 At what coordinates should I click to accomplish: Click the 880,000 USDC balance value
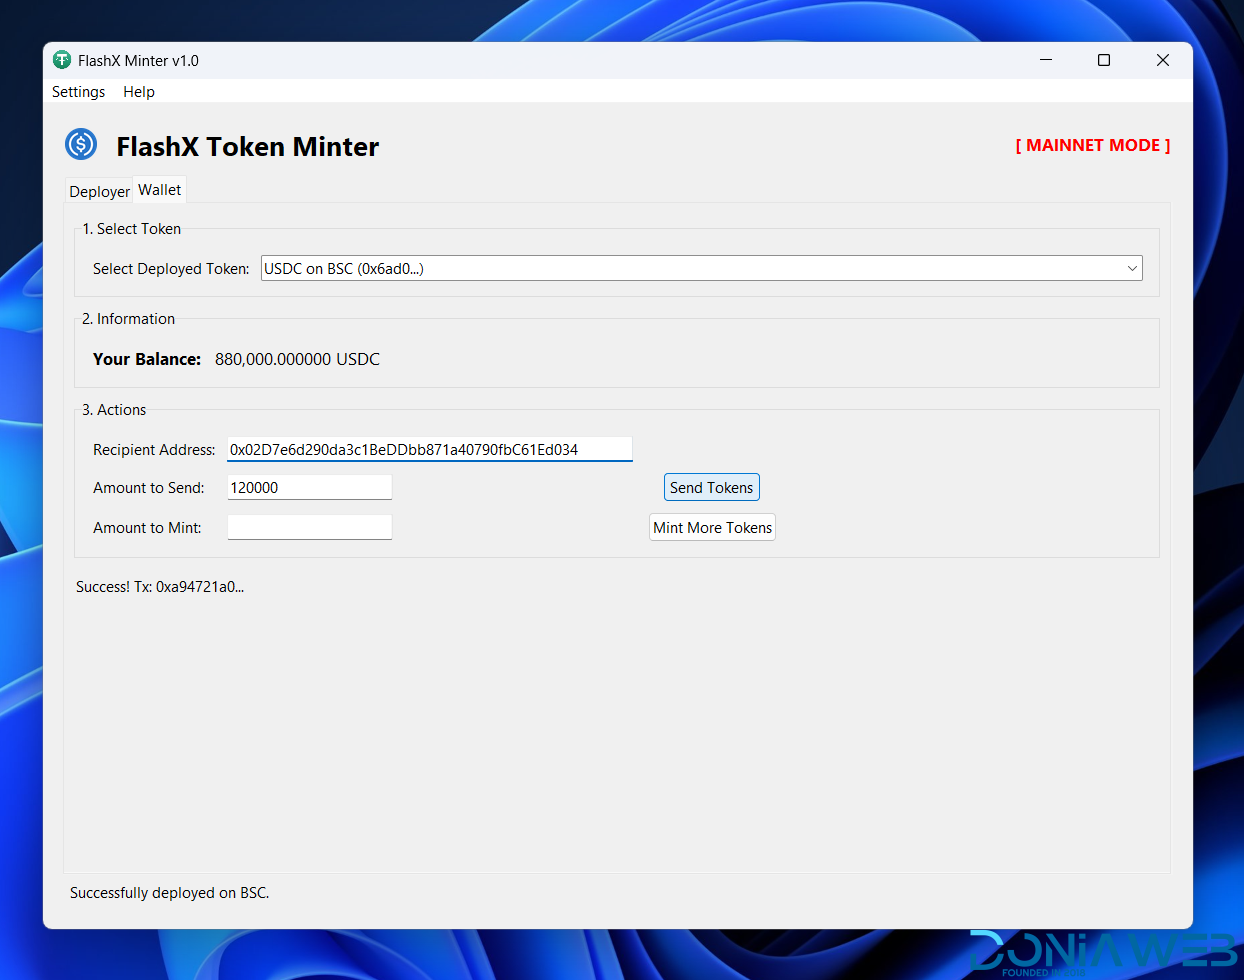pyautogui.click(x=297, y=360)
